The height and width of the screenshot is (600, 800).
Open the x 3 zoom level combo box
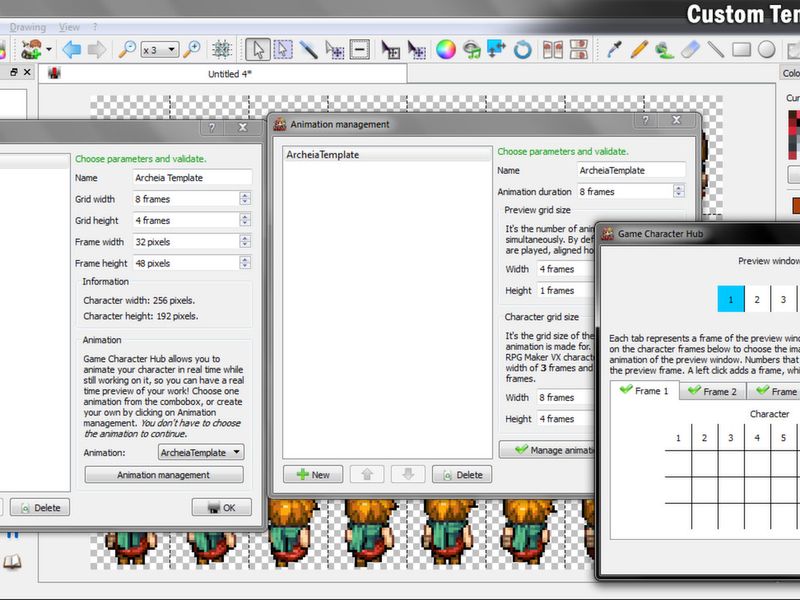point(160,50)
